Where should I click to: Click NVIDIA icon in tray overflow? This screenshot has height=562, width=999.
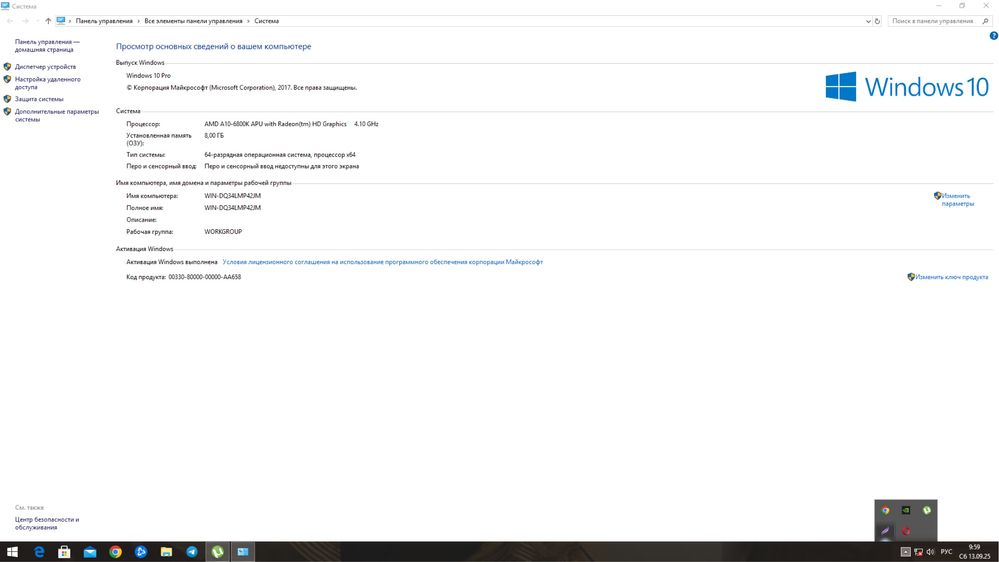click(x=906, y=510)
